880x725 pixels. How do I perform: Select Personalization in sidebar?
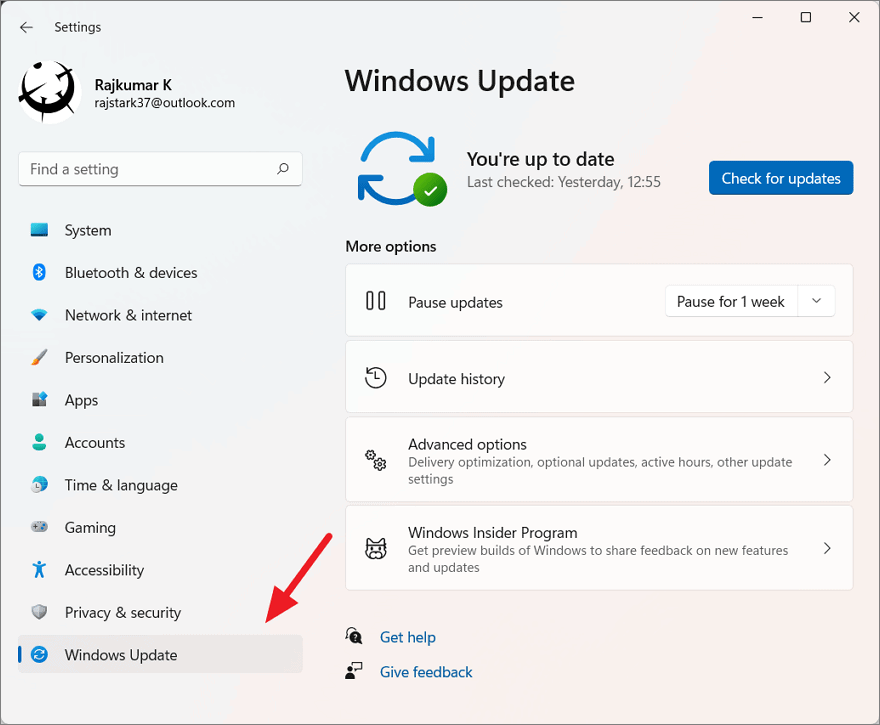(161, 358)
